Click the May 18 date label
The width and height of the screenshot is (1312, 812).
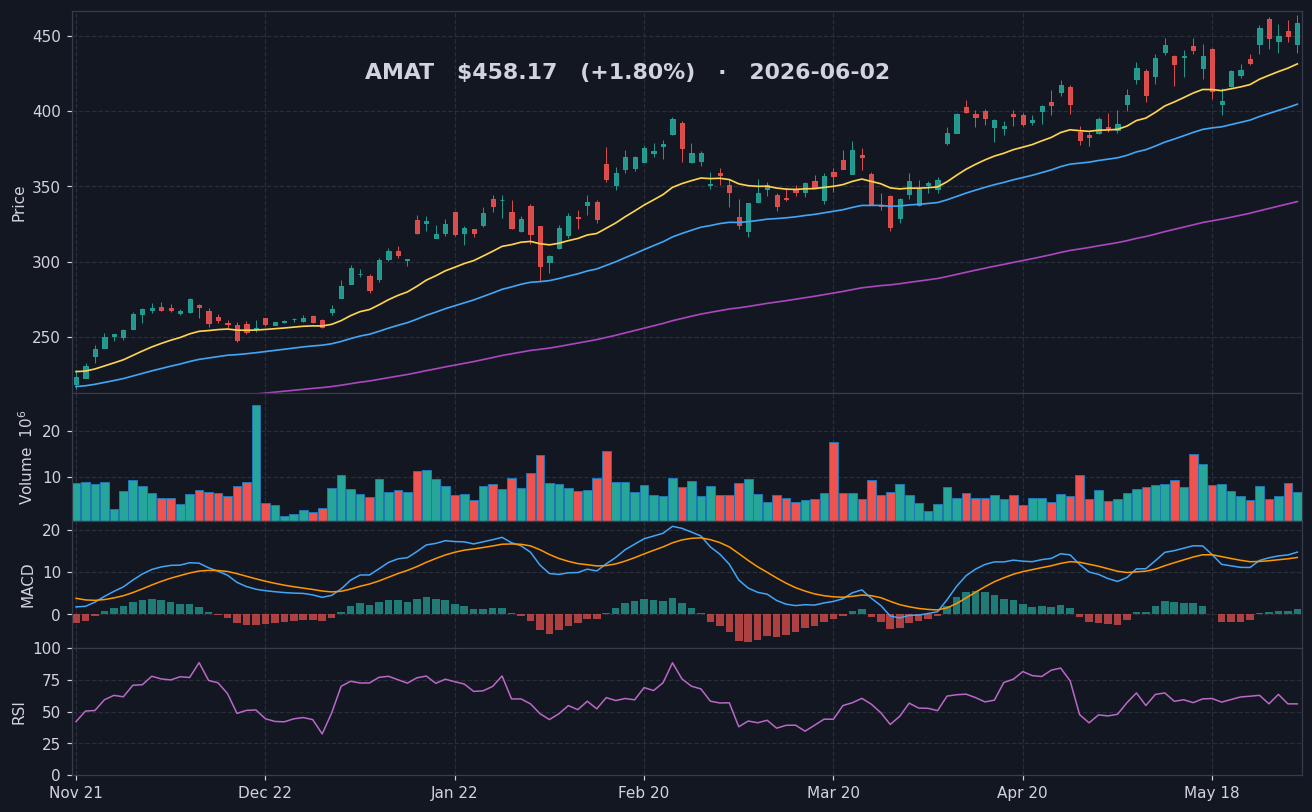[x=1212, y=794]
